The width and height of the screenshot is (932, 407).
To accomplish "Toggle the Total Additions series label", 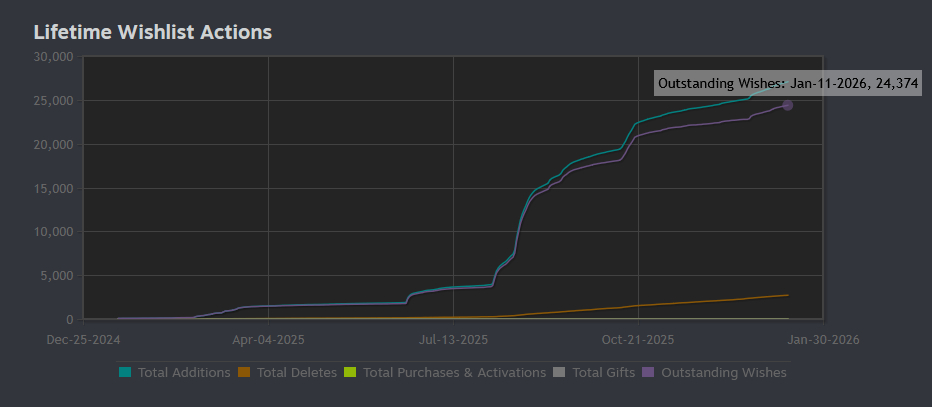I will 184,373.
